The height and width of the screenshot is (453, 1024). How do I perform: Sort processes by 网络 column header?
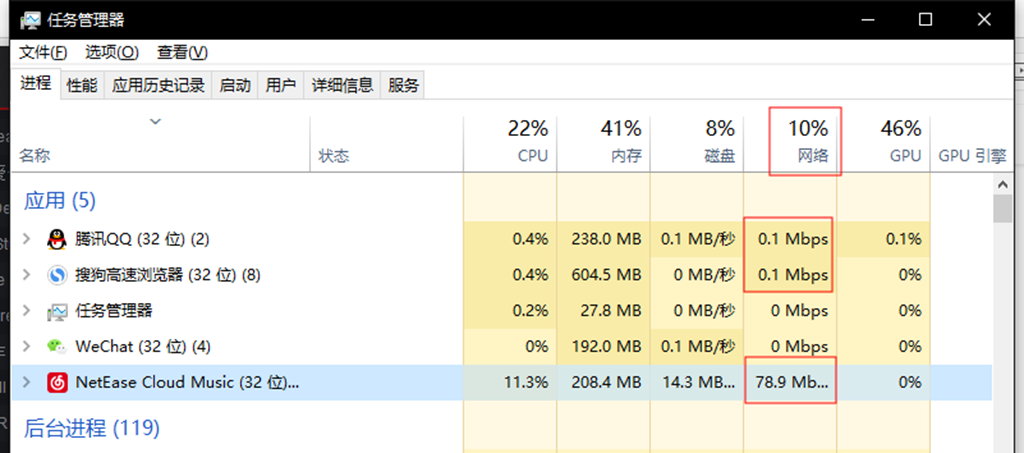805,142
